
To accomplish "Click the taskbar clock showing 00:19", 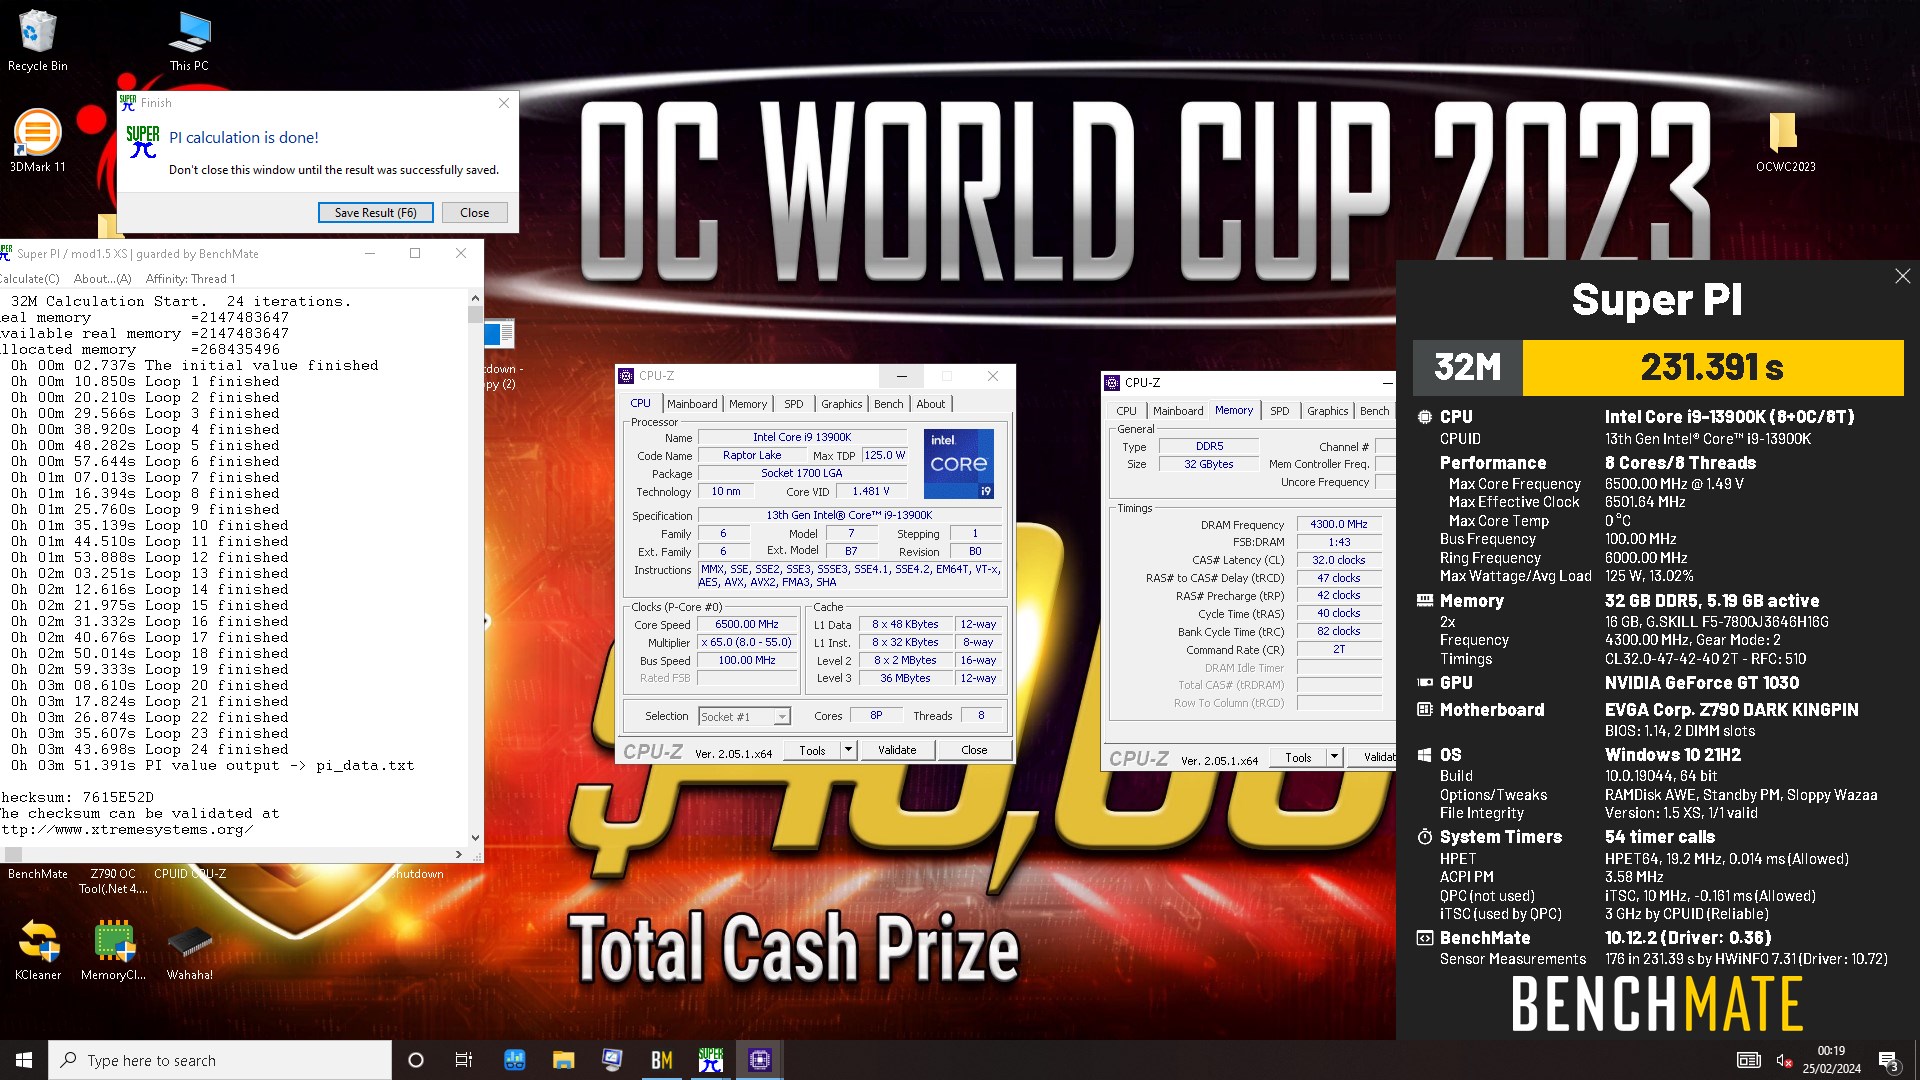I will tap(1831, 1060).
